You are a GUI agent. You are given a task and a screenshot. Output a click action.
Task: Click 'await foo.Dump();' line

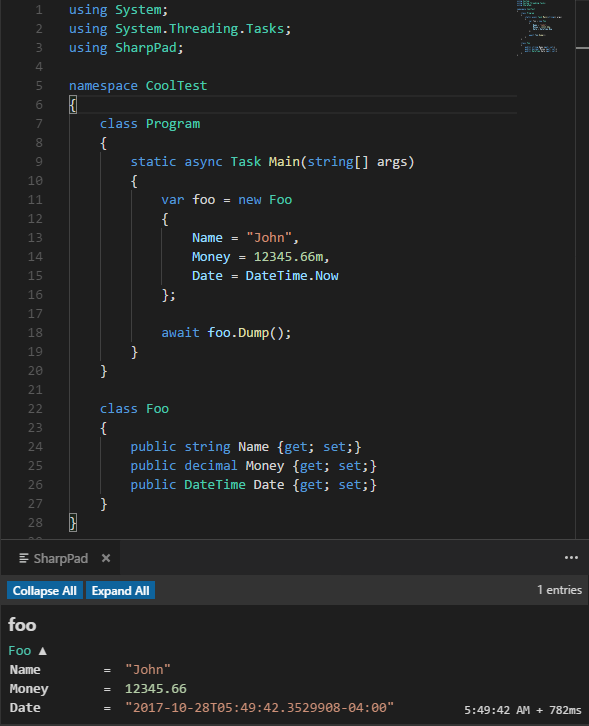[x=226, y=332]
